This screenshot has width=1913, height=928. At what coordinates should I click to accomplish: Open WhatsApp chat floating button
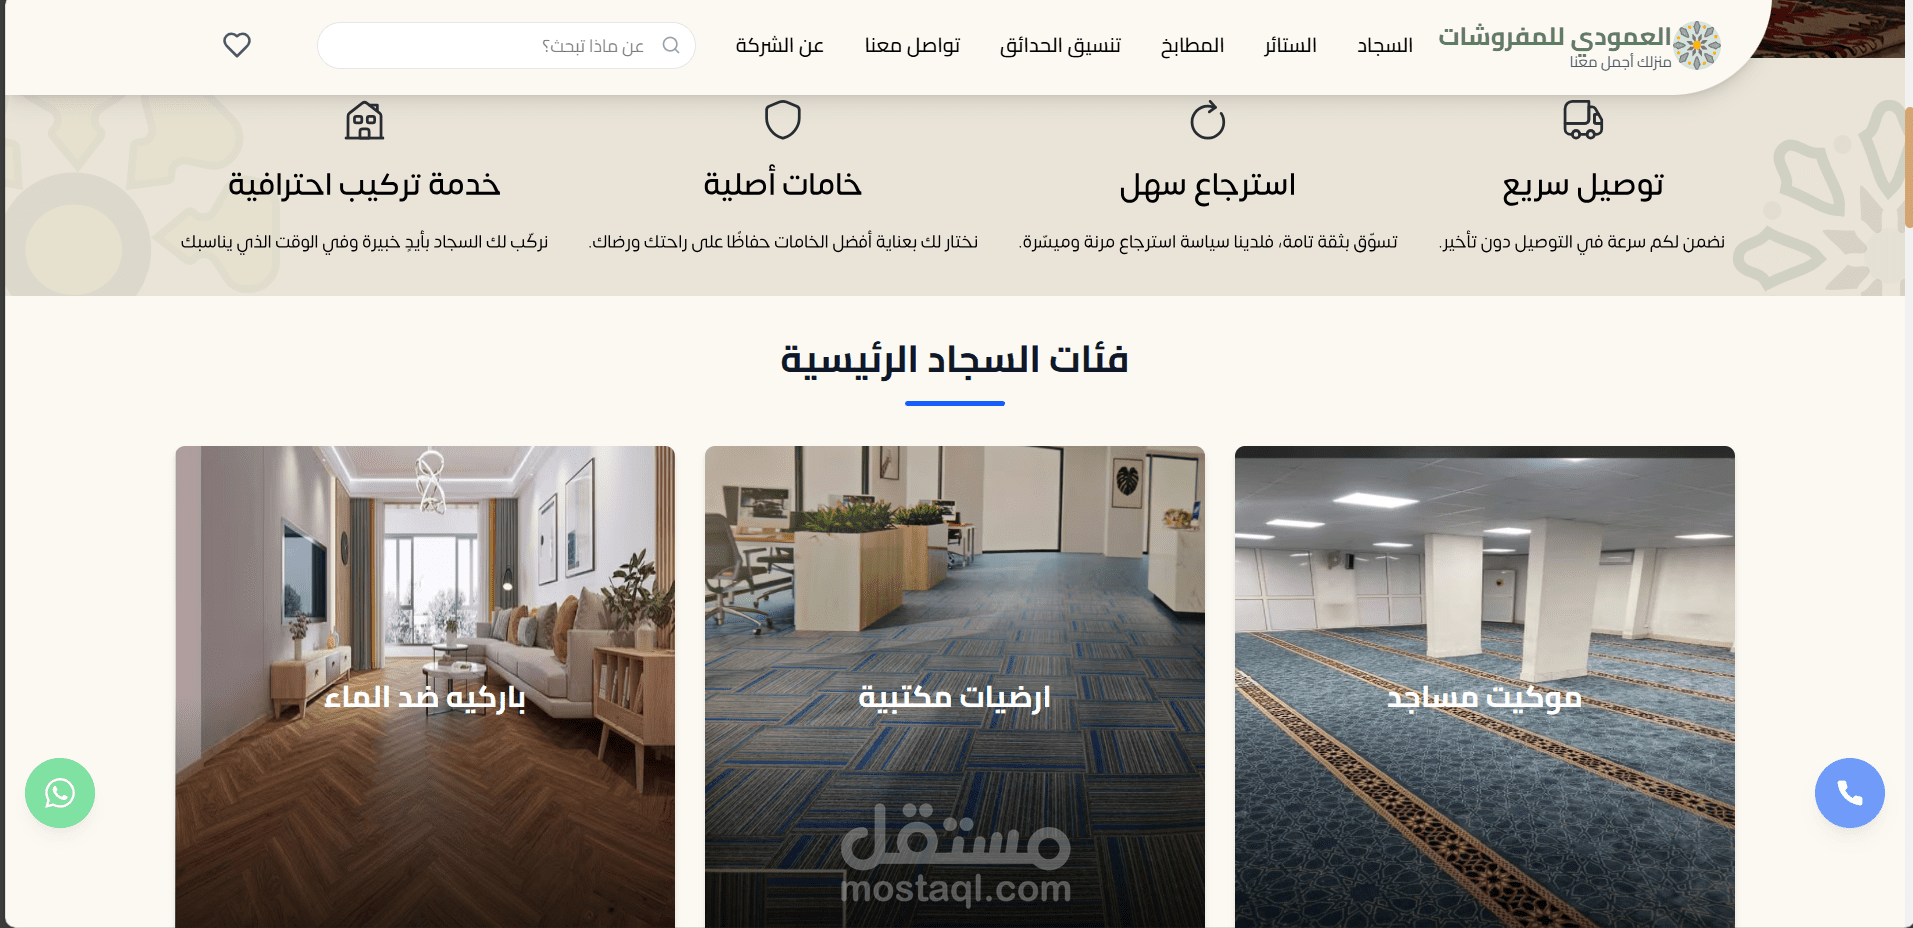(60, 793)
